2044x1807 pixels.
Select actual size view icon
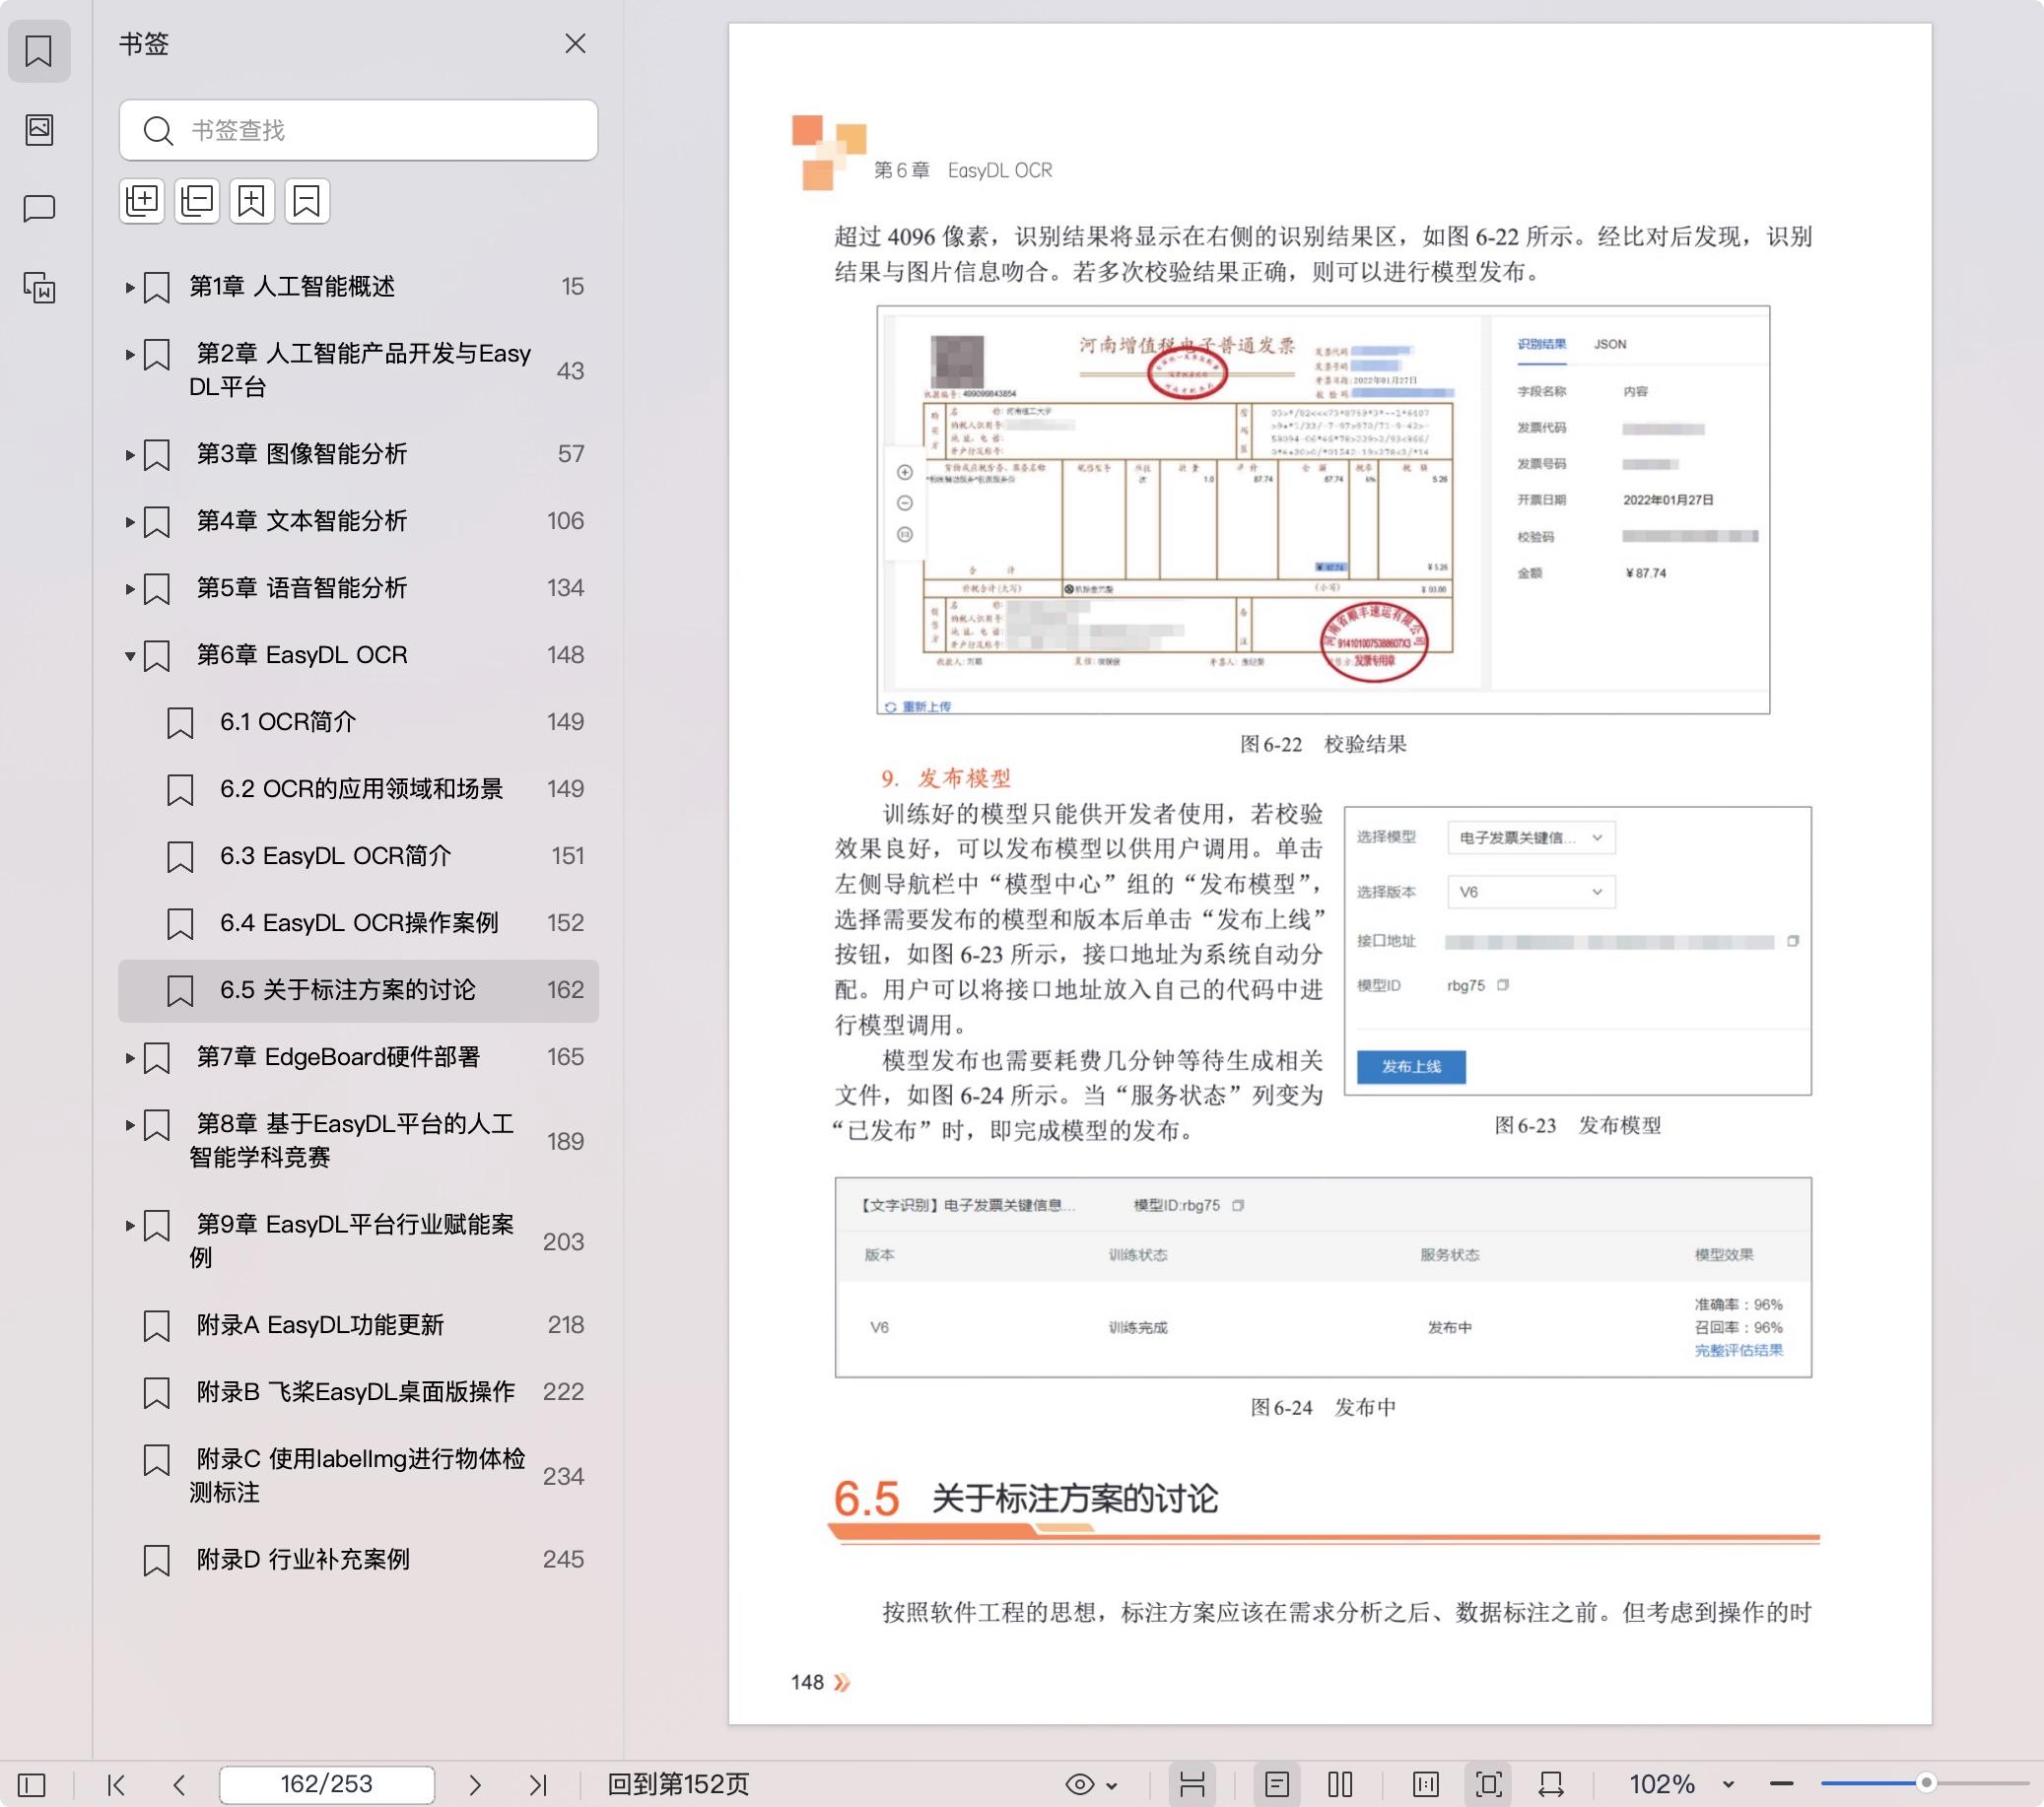point(1426,1784)
